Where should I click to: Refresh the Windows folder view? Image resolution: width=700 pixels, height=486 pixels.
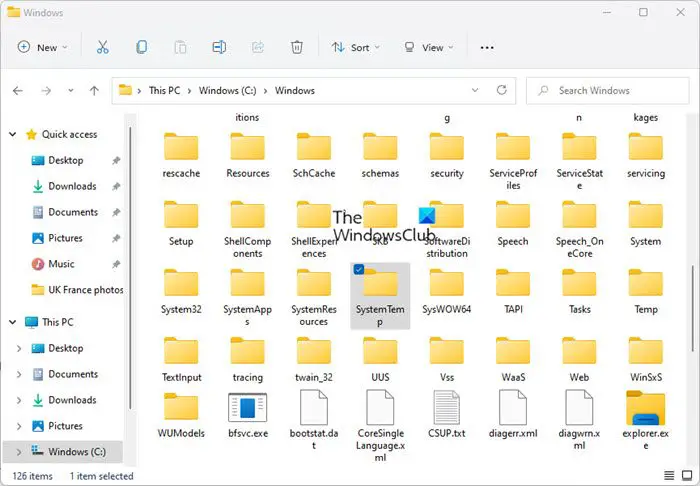pyautogui.click(x=502, y=90)
